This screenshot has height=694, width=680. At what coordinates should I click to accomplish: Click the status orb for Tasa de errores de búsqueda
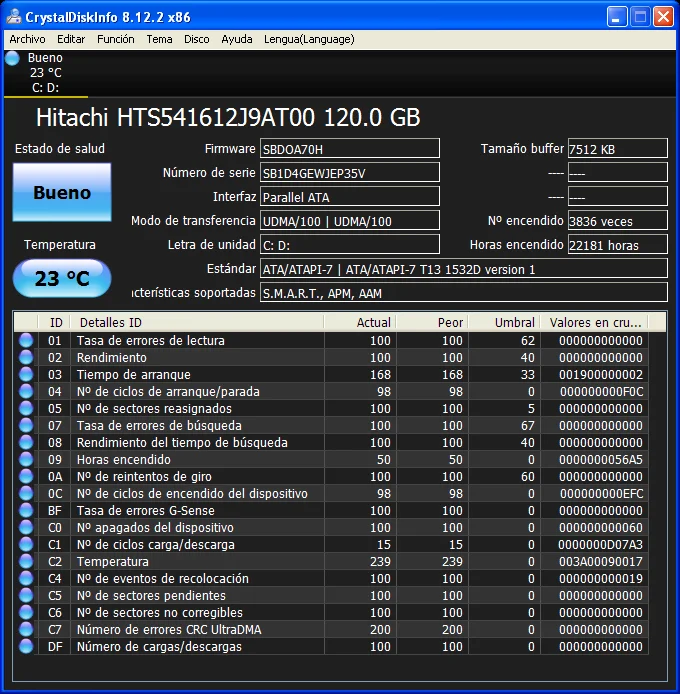pyautogui.click(x=26, y=425)
